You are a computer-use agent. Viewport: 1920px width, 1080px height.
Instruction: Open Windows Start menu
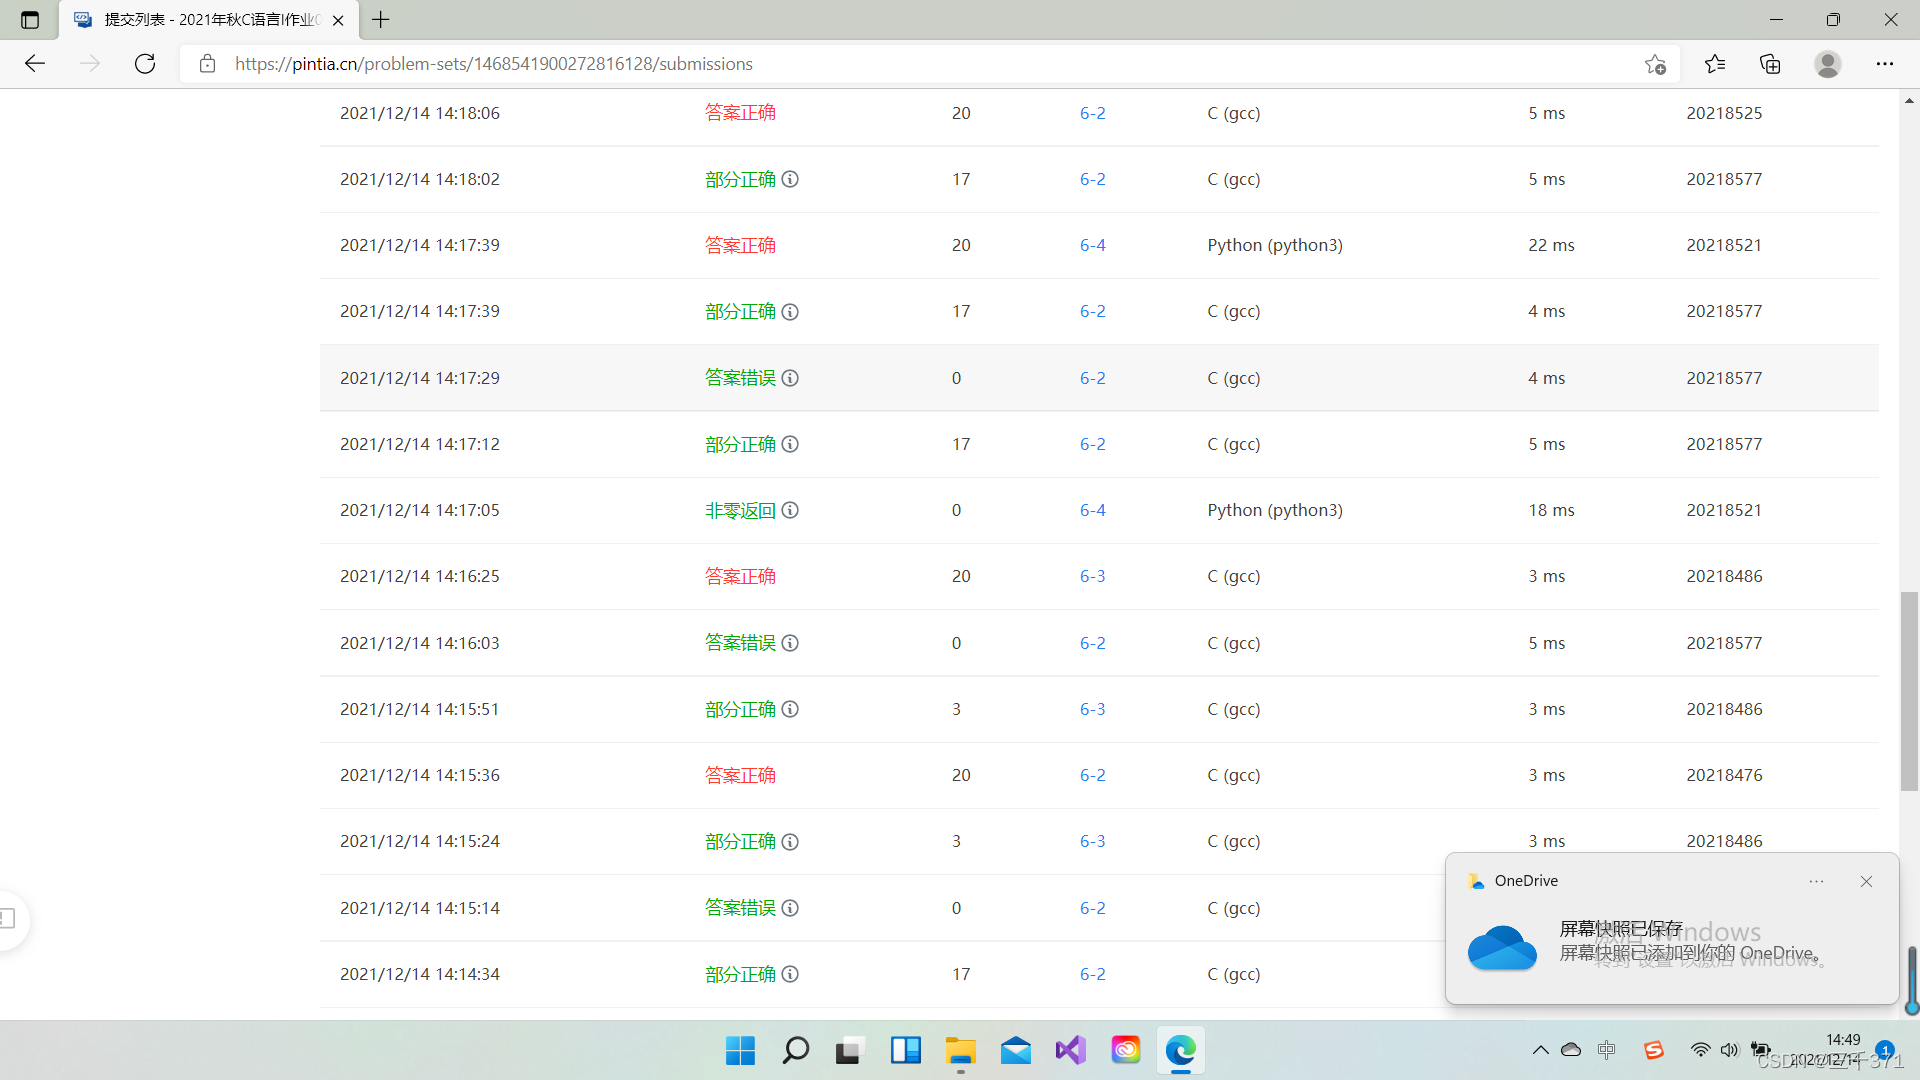(740, 1050)
